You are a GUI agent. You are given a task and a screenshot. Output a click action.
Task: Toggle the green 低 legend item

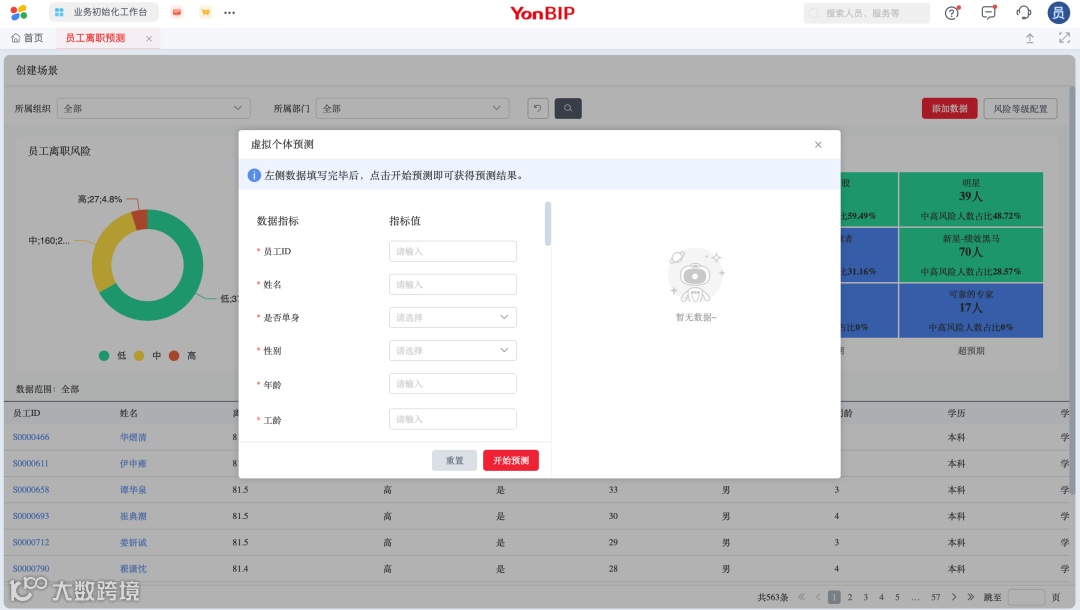[x=113, y=355]
